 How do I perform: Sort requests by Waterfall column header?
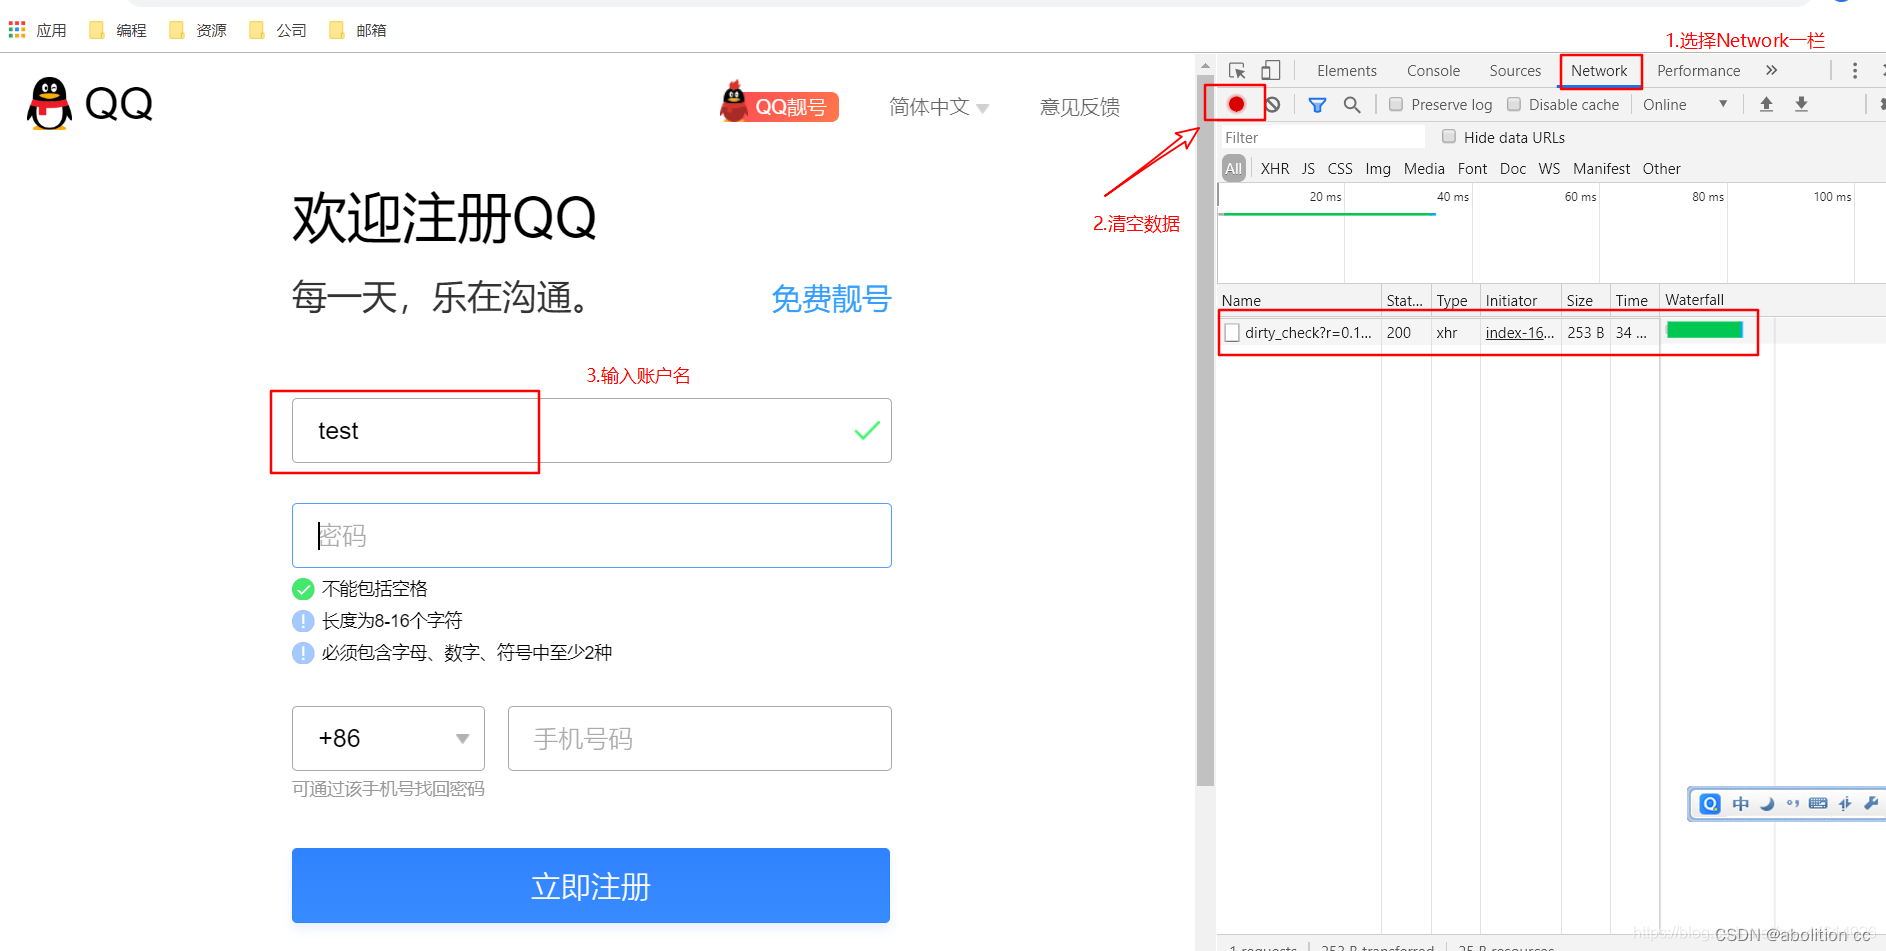pyautogui.click(x=1772, y=300)
